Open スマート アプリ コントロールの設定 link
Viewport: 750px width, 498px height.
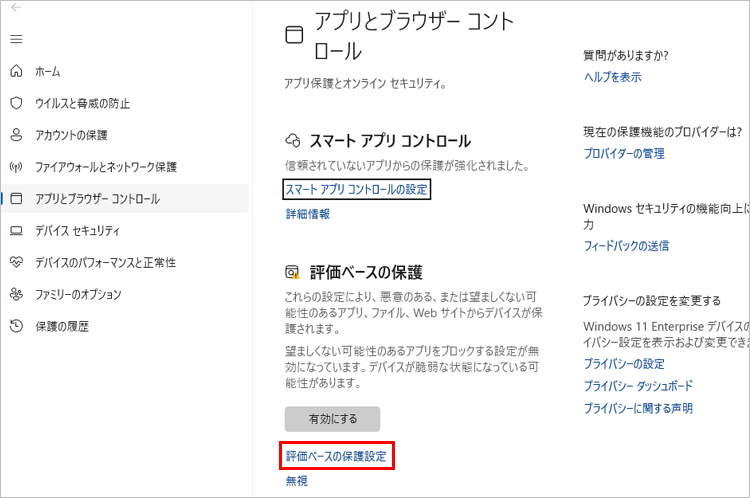357,189
